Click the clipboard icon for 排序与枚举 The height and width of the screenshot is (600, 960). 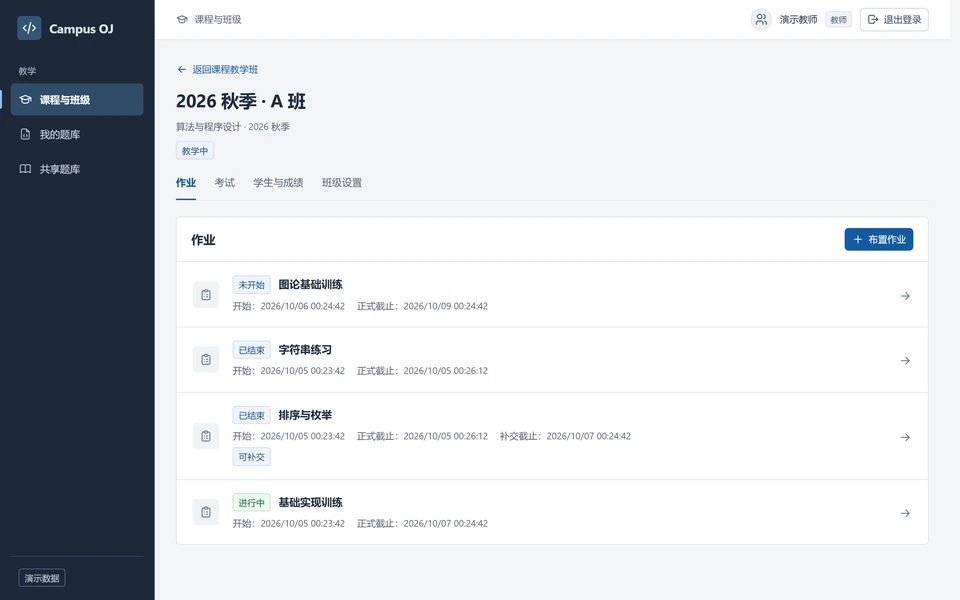[x=206, y=436]
